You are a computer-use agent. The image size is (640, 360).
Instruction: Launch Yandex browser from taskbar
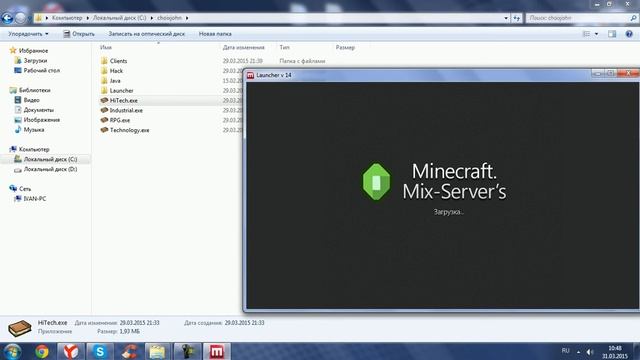click(71, 351)
